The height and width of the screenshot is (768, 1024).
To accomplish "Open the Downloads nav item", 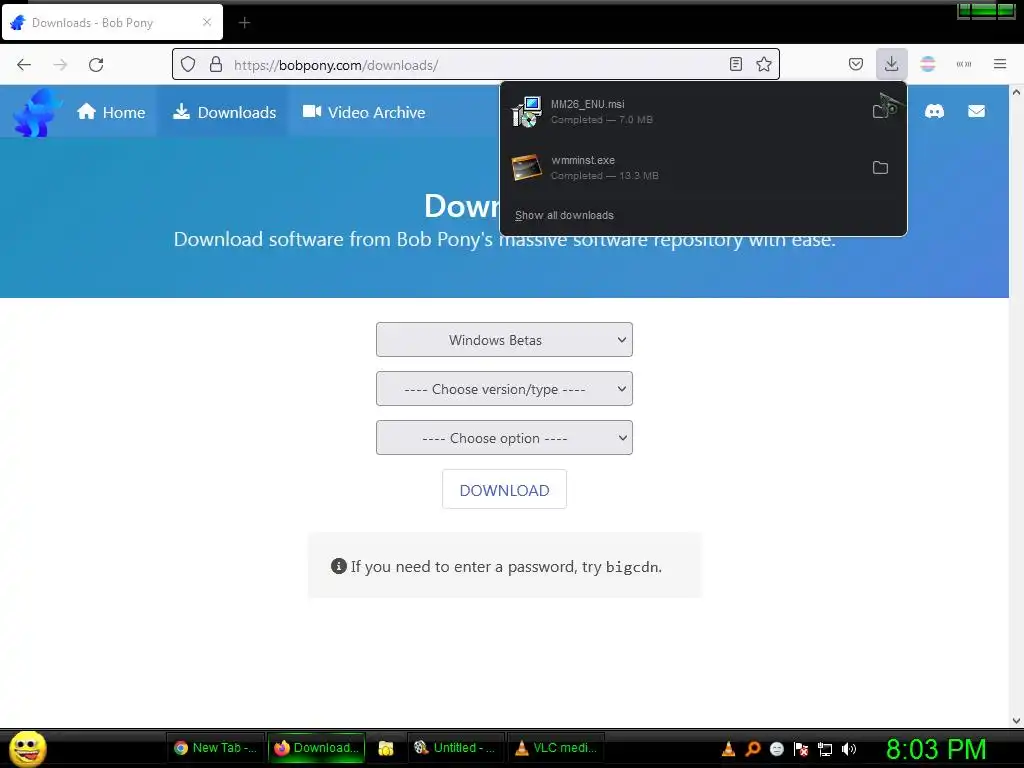I will coord(224,112).
